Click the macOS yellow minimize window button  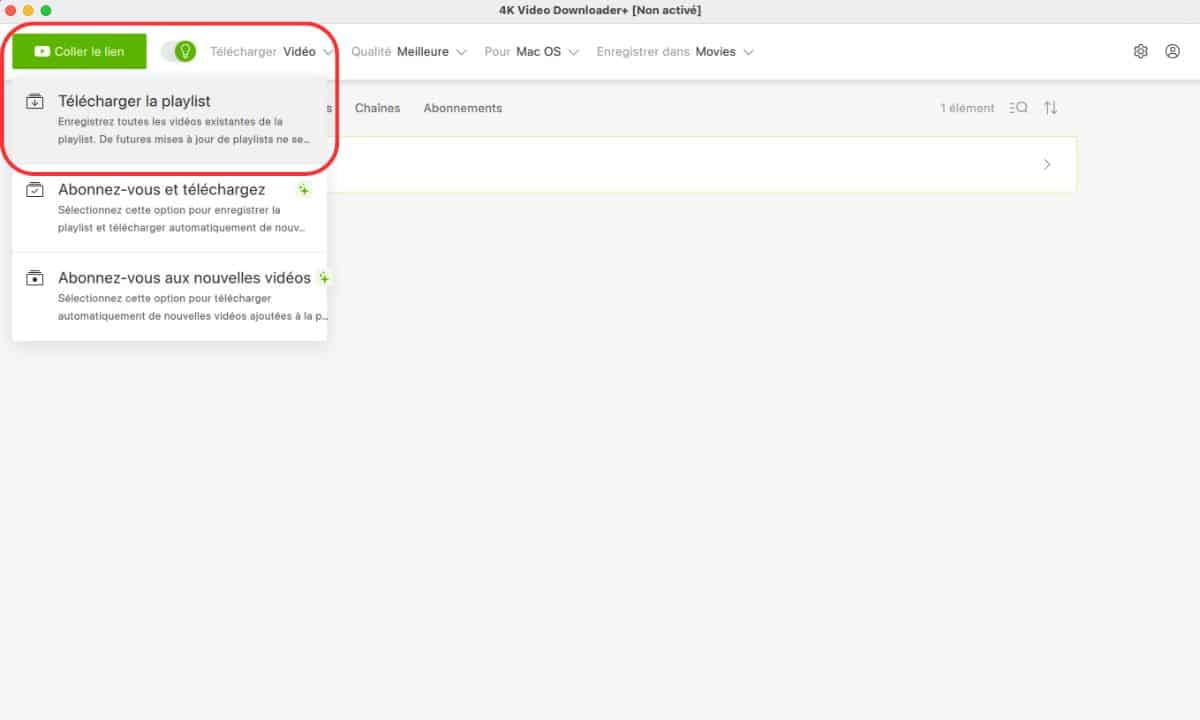(x=28, y=10)
